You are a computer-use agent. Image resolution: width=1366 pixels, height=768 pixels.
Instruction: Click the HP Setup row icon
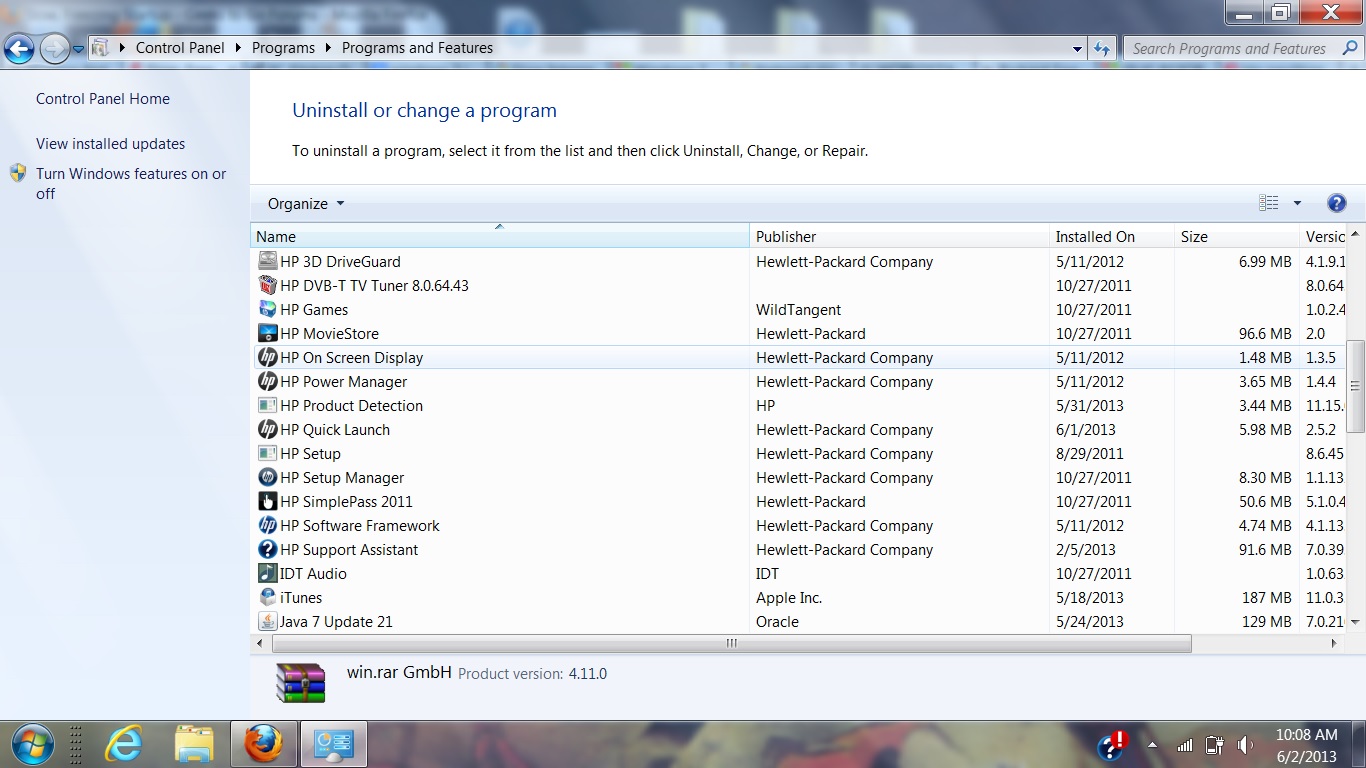point(267,453)
